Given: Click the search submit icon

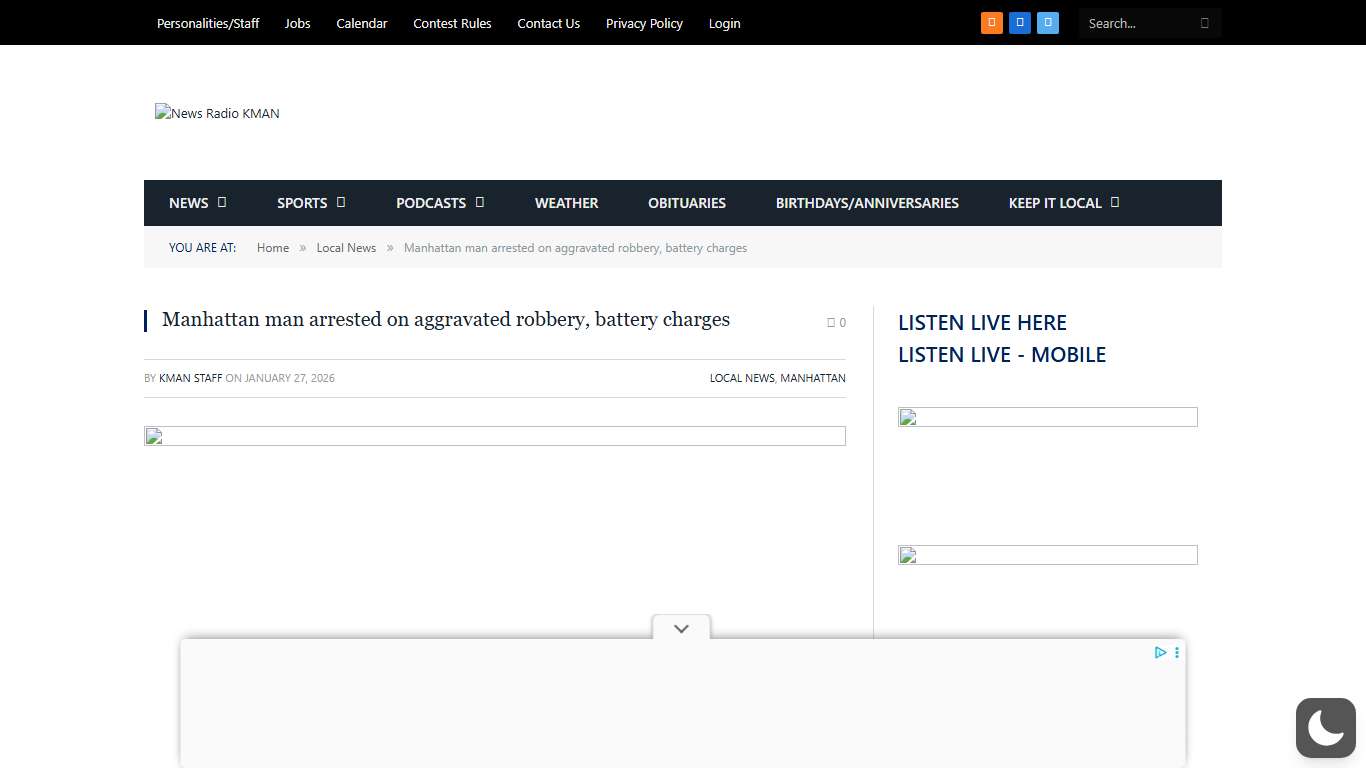Looking at the screenshot, I should (1204, 23).
